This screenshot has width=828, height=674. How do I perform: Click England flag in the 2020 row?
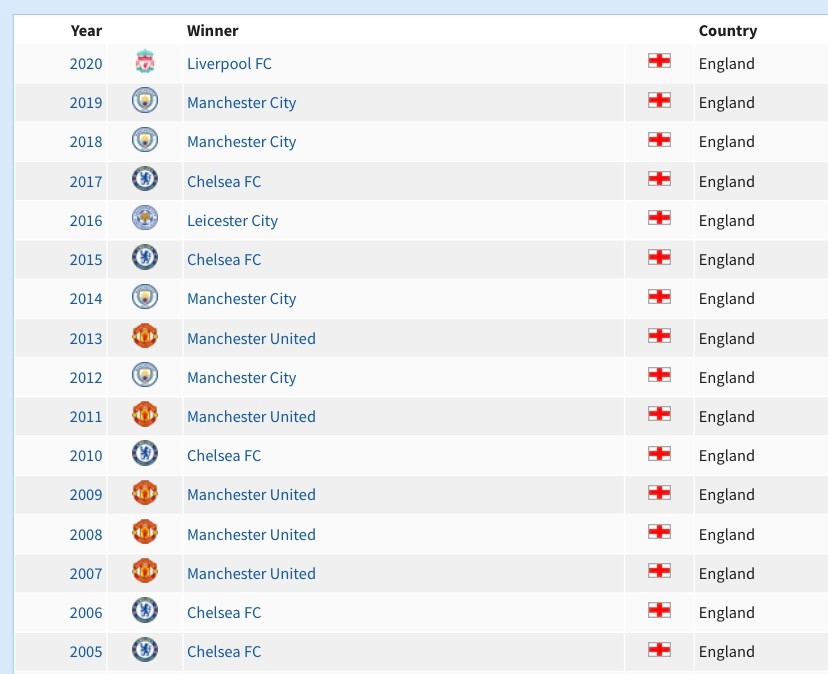(x=659, y=61)
